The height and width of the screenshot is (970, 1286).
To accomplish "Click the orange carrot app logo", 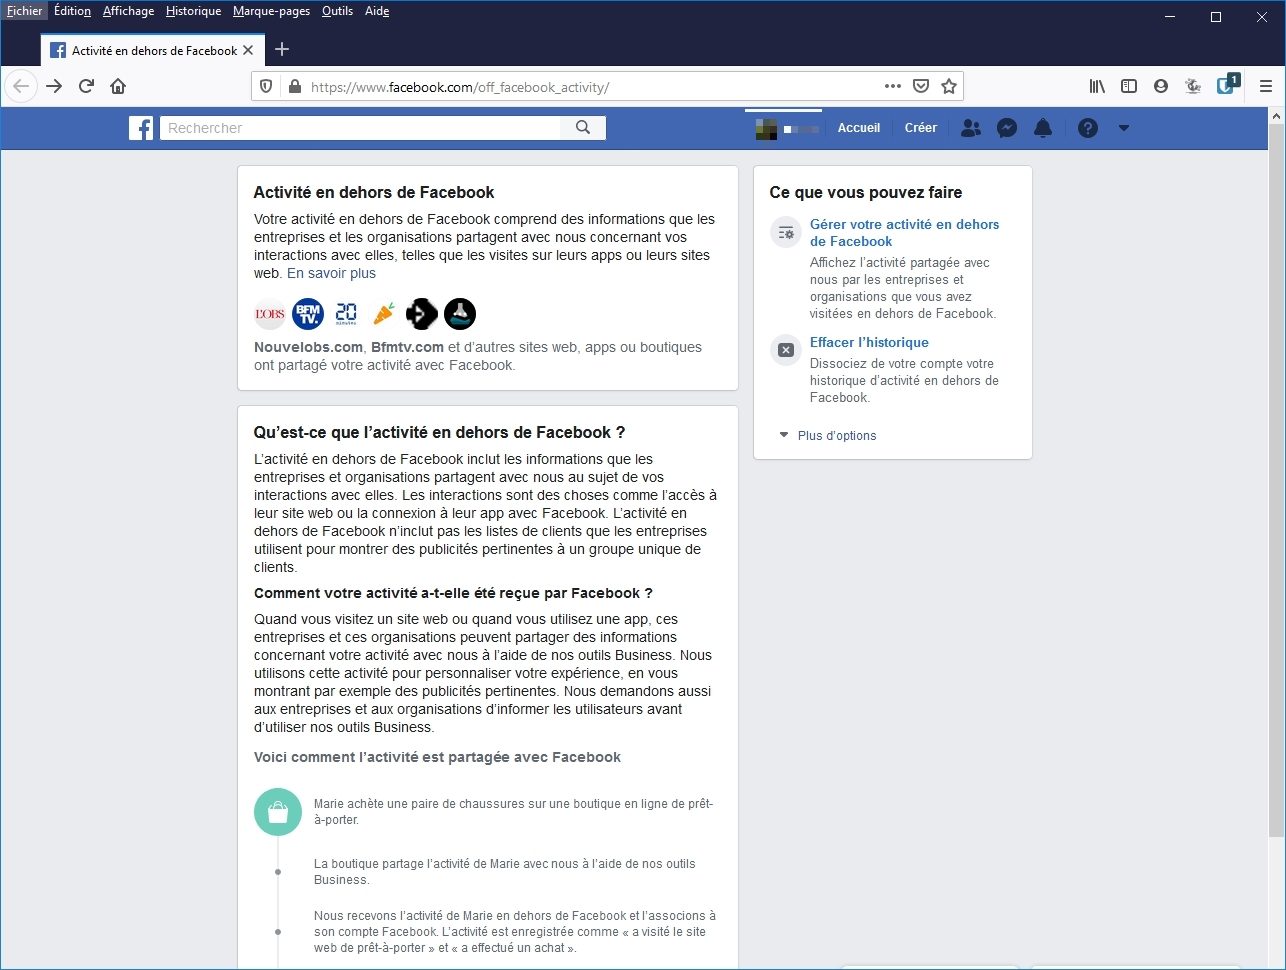I will 384,314.
